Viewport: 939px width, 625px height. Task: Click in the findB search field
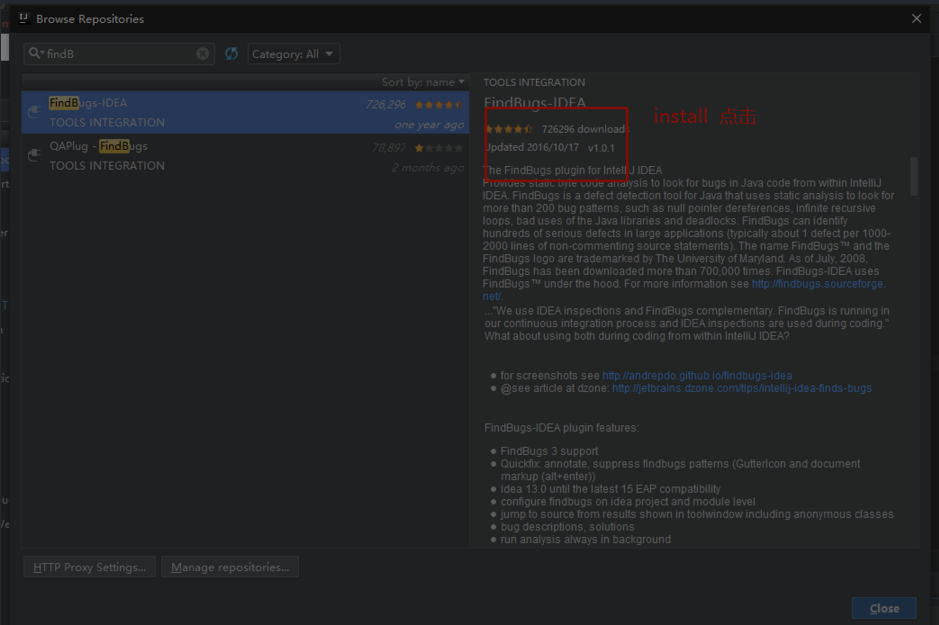coord(120,54)
